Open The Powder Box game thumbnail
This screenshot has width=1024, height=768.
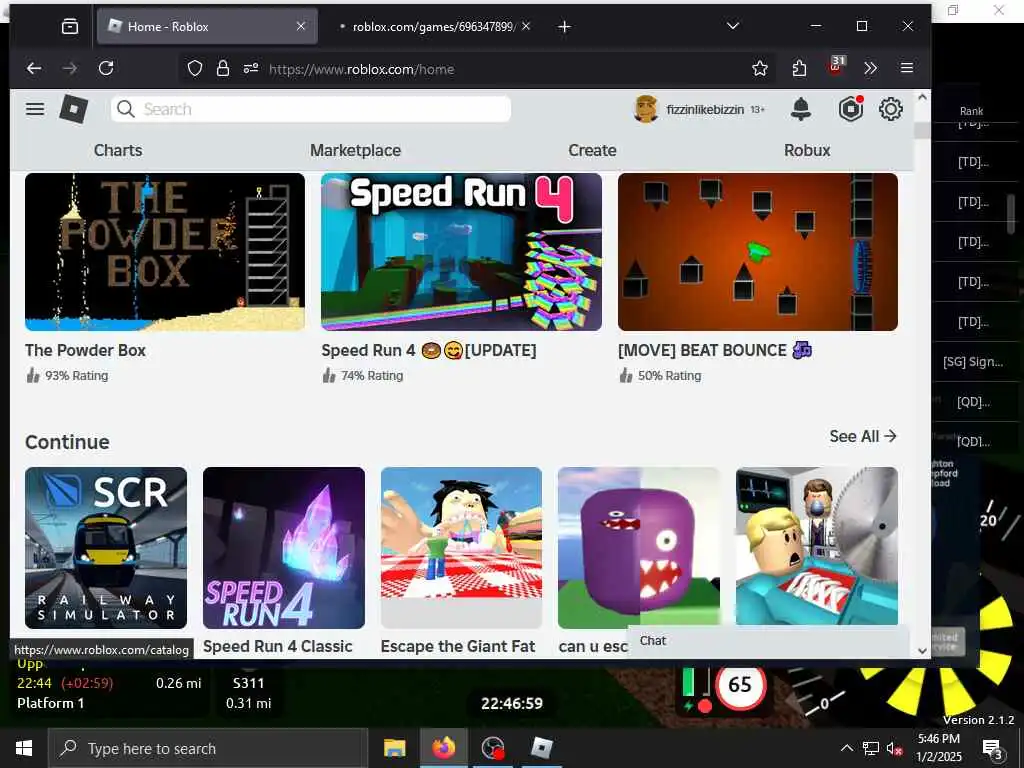click(165, 252)
